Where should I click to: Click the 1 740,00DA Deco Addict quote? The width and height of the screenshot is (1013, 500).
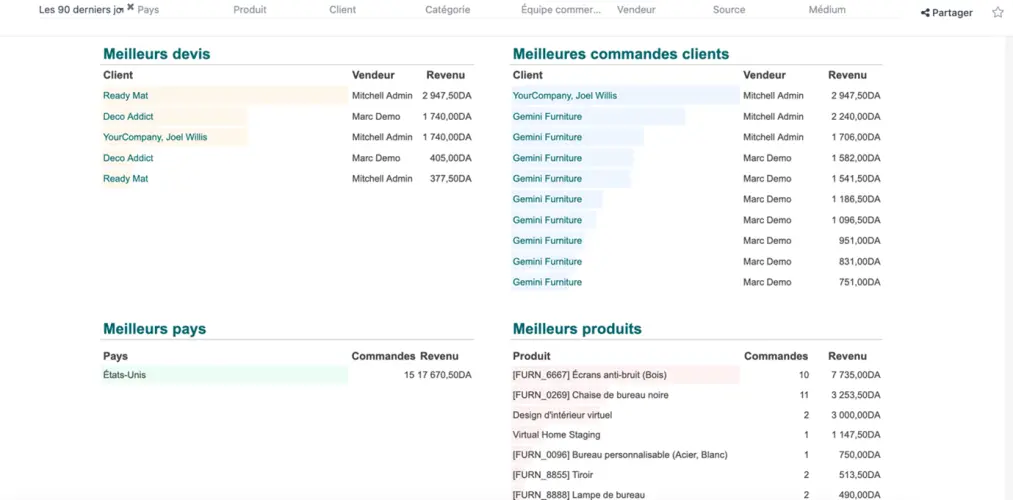pos(446,117)
